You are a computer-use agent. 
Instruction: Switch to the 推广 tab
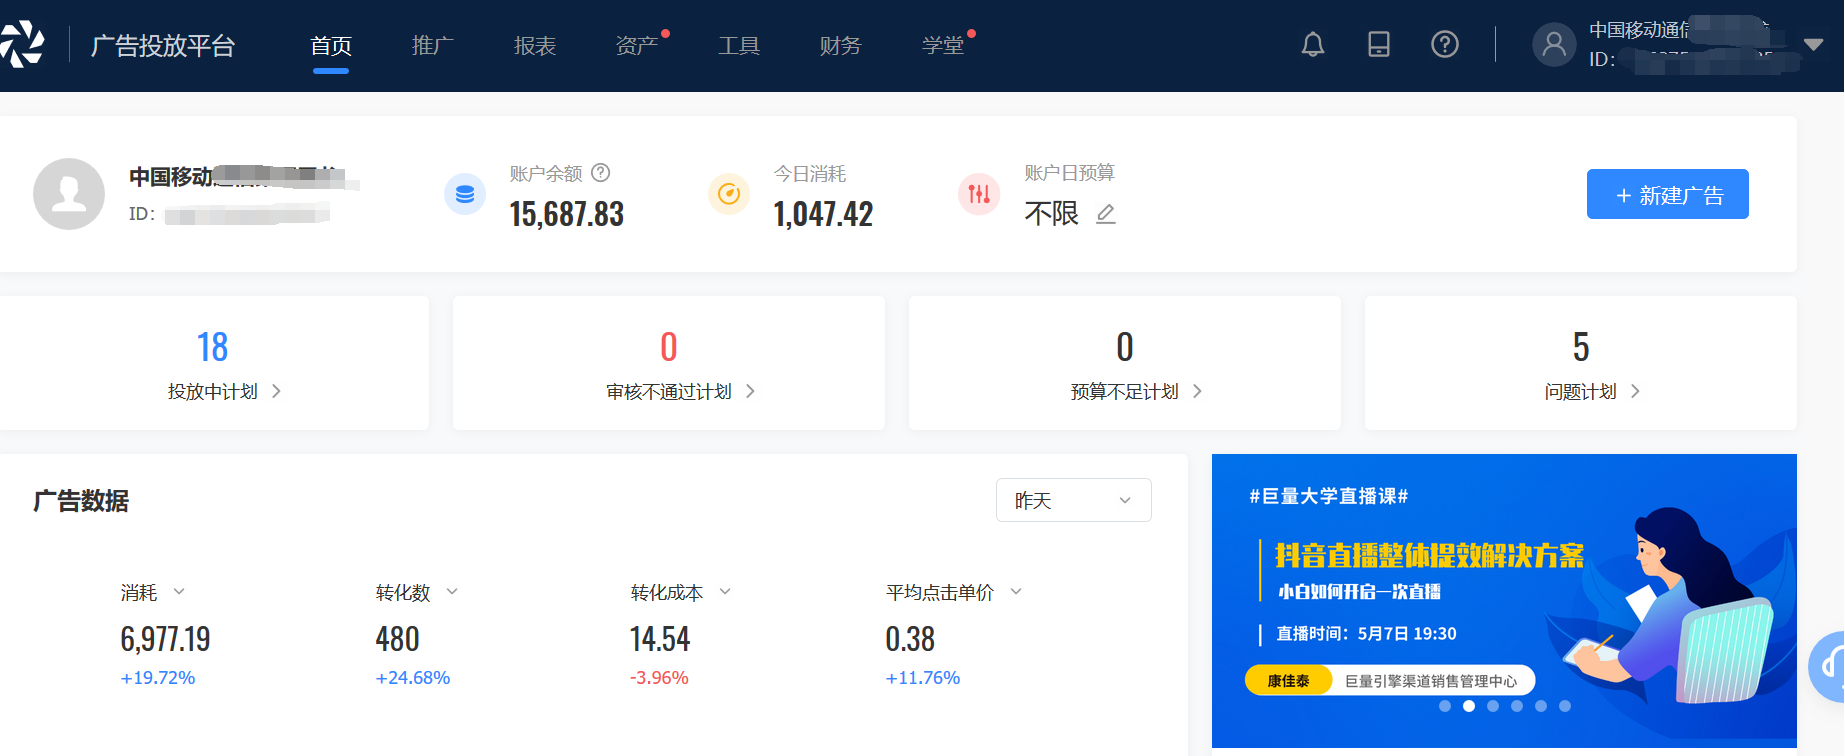432,45
